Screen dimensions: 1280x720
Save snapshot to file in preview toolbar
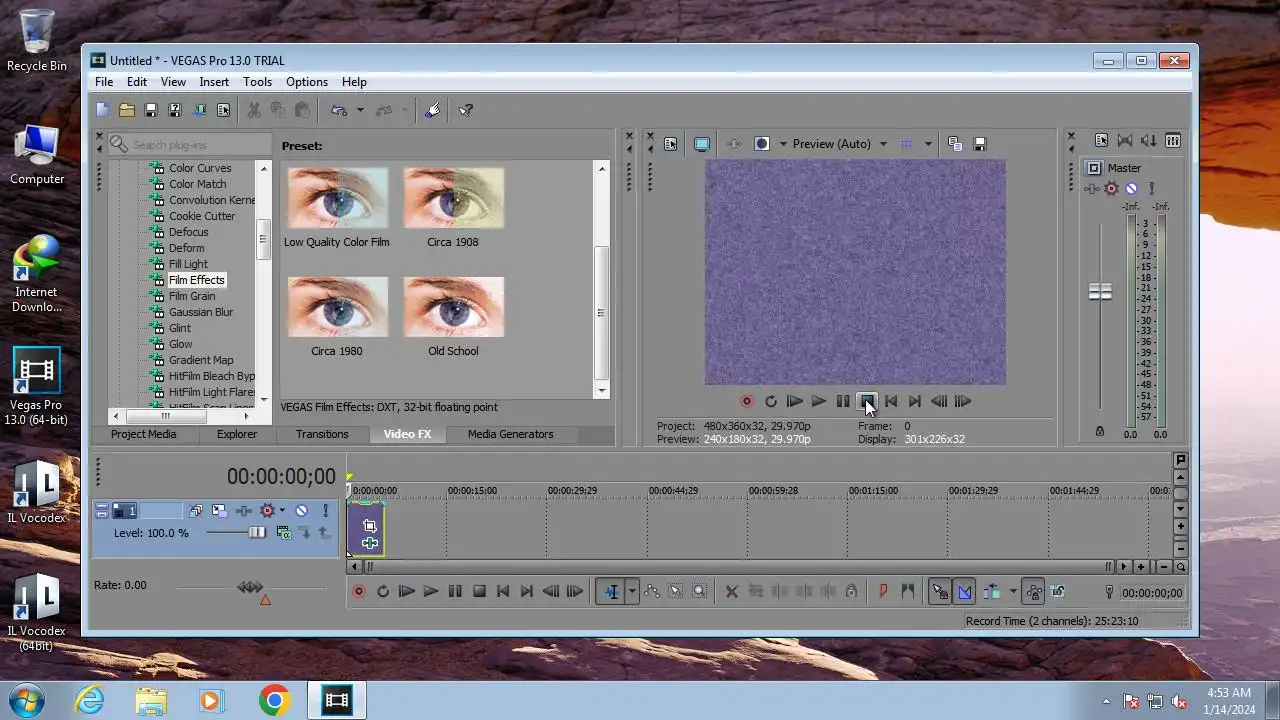coord(980,144)
